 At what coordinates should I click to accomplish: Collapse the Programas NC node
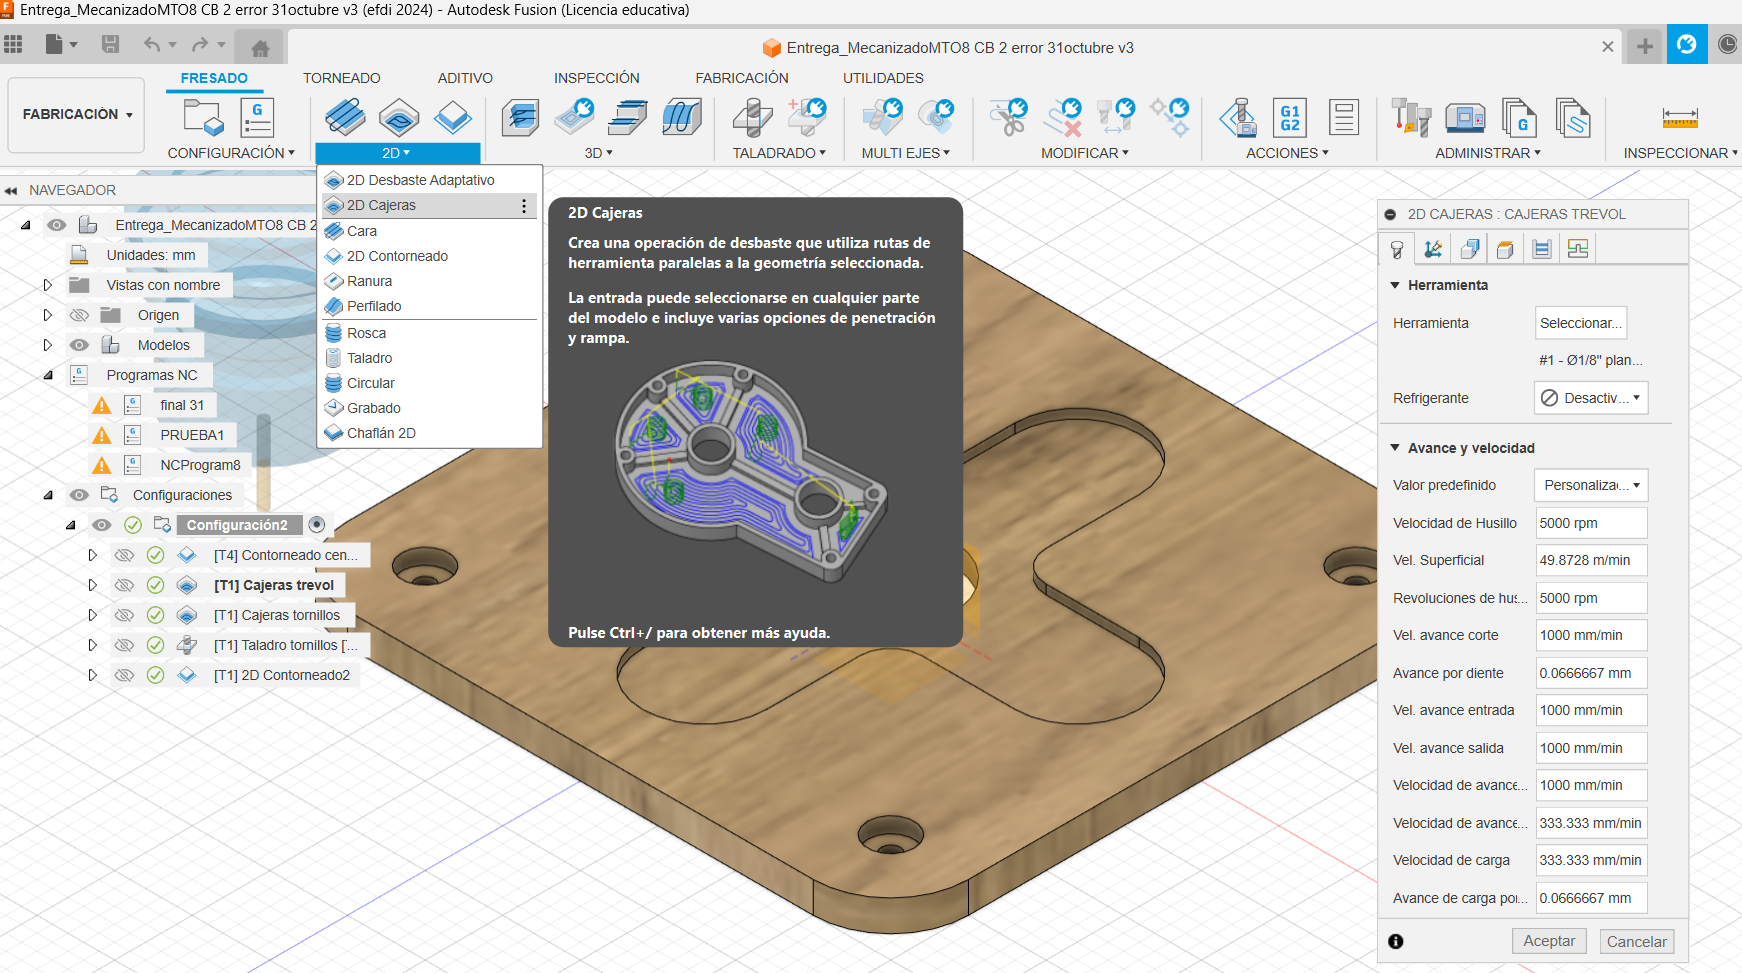[47, 375]
